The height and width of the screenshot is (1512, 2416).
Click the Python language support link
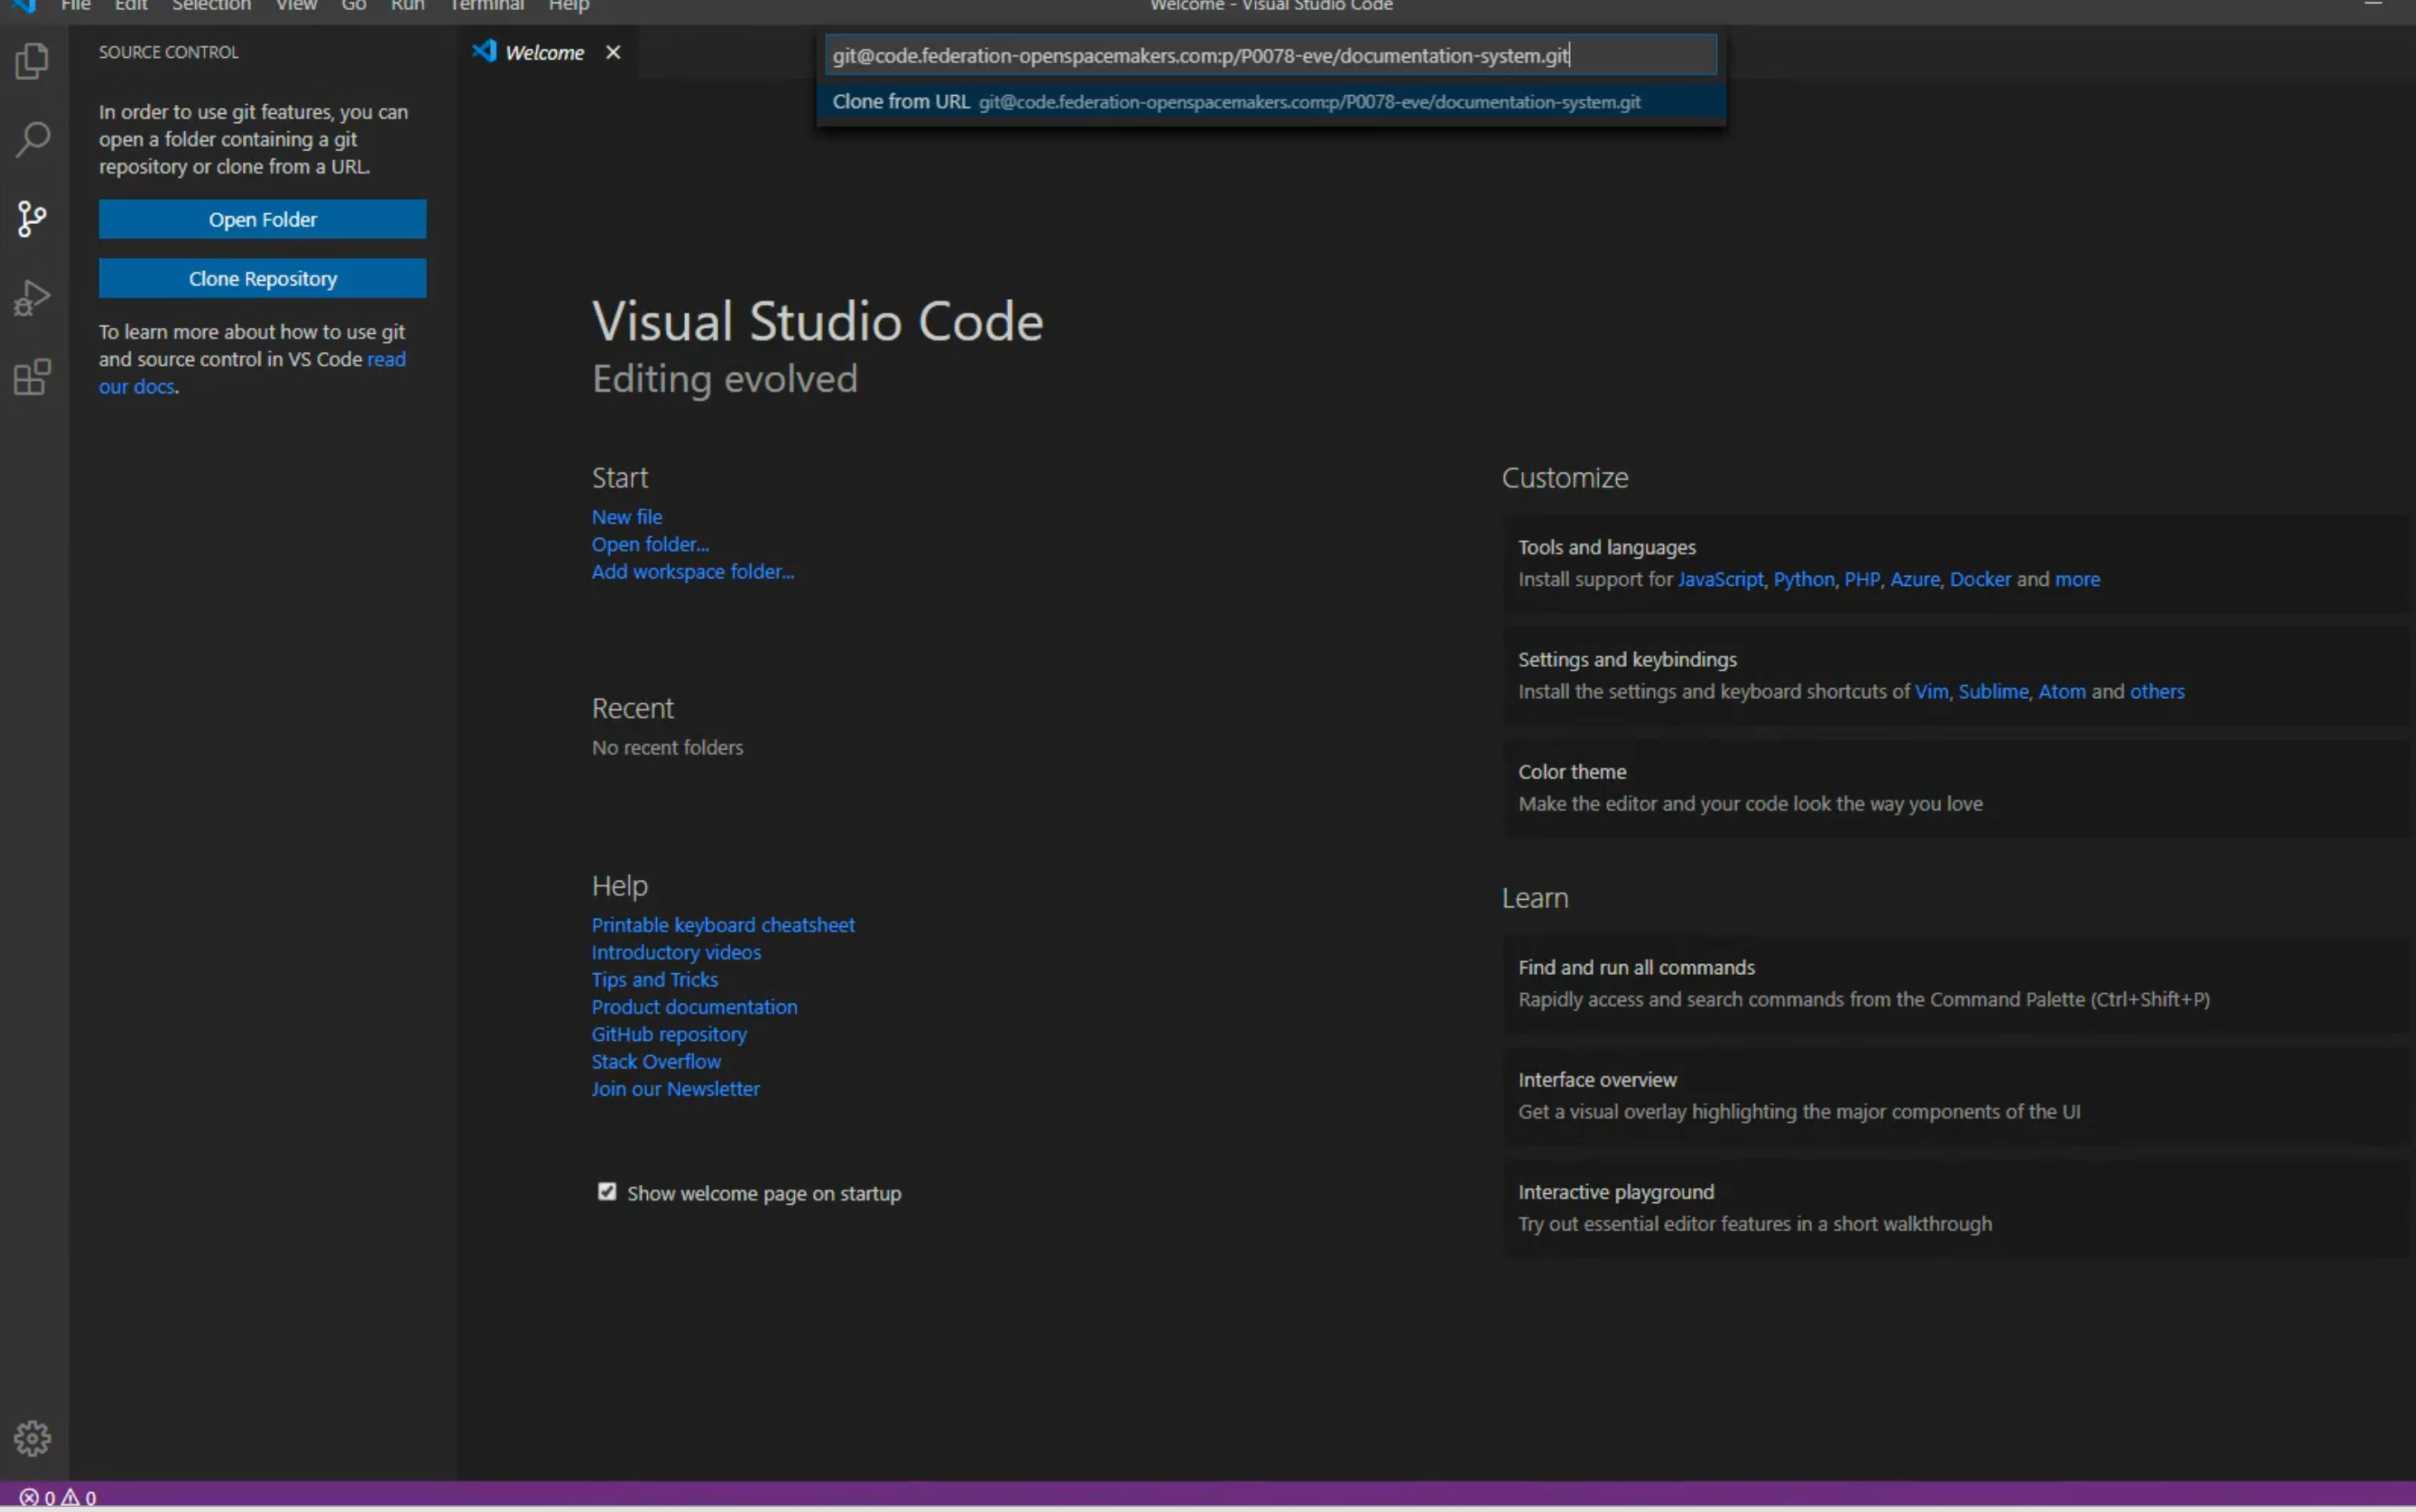(x=1803, y=579)
